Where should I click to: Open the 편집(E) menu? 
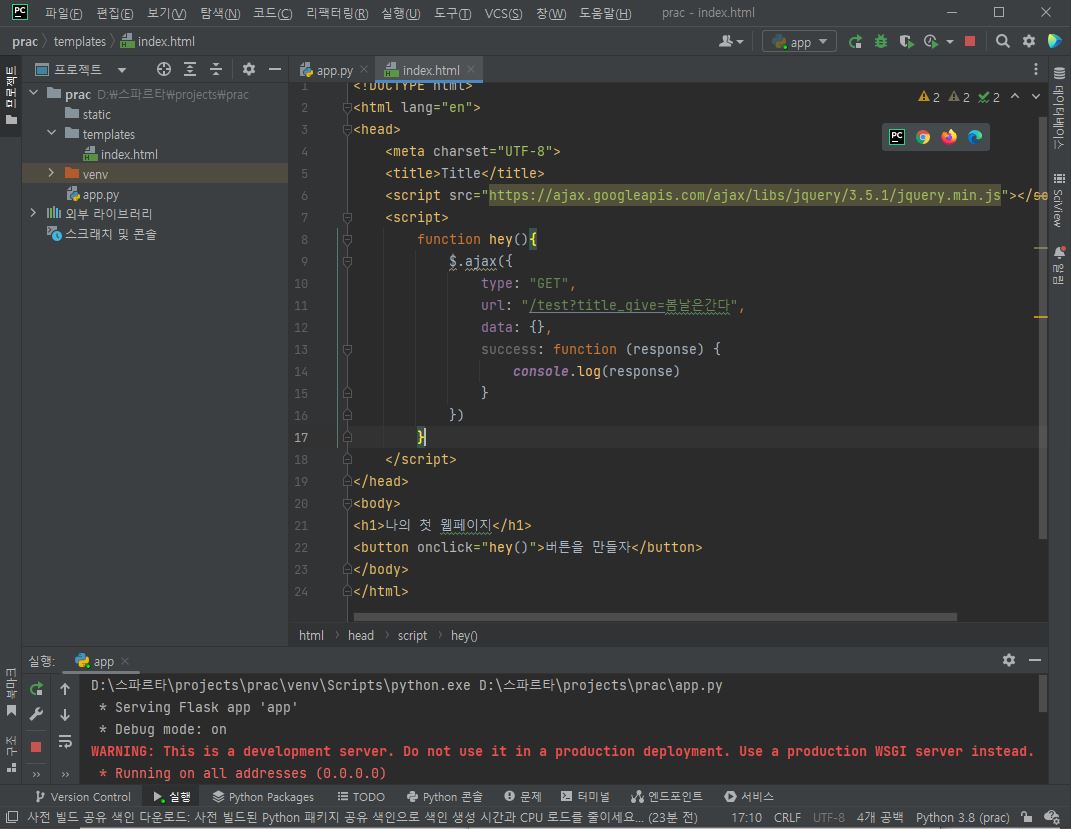coord(115,13)
